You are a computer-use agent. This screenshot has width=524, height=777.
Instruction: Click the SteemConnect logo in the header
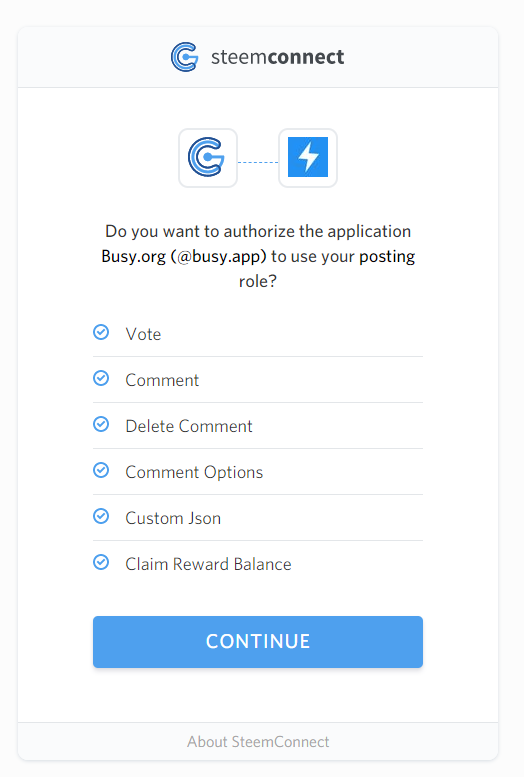point(184,57)
